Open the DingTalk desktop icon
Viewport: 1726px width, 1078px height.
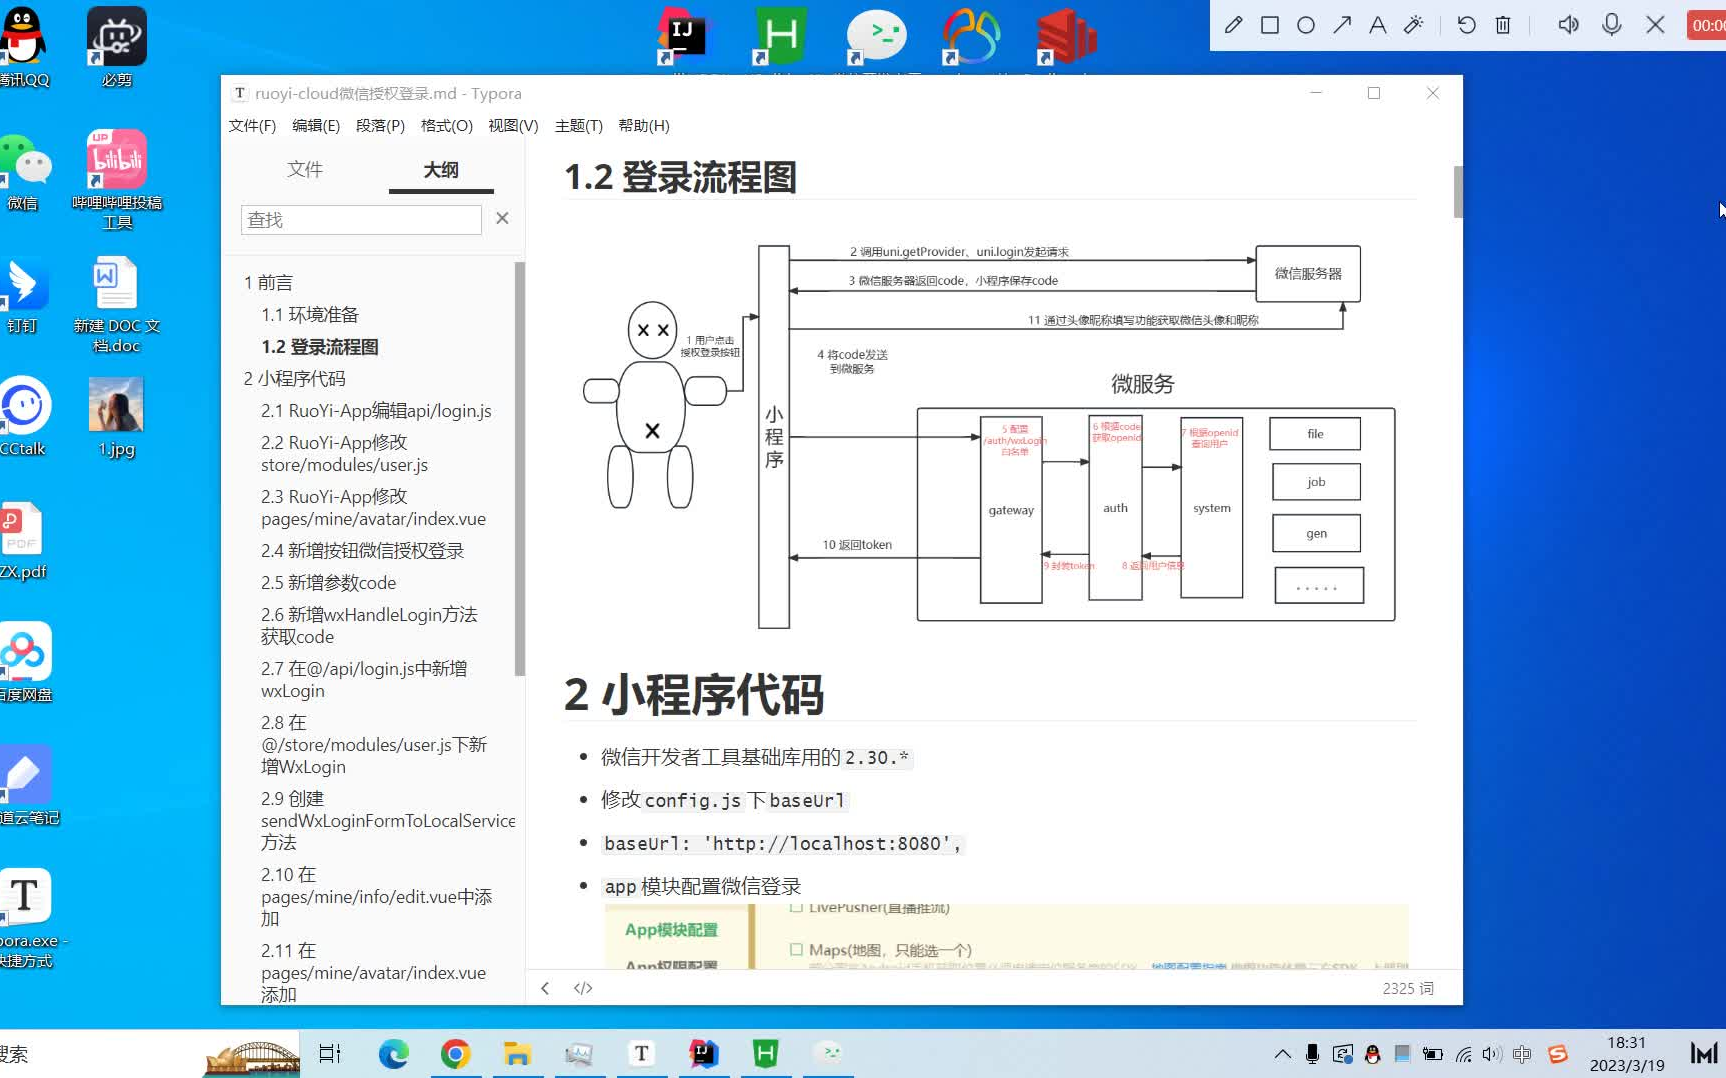pyautogui.click(x=24, y=296)
